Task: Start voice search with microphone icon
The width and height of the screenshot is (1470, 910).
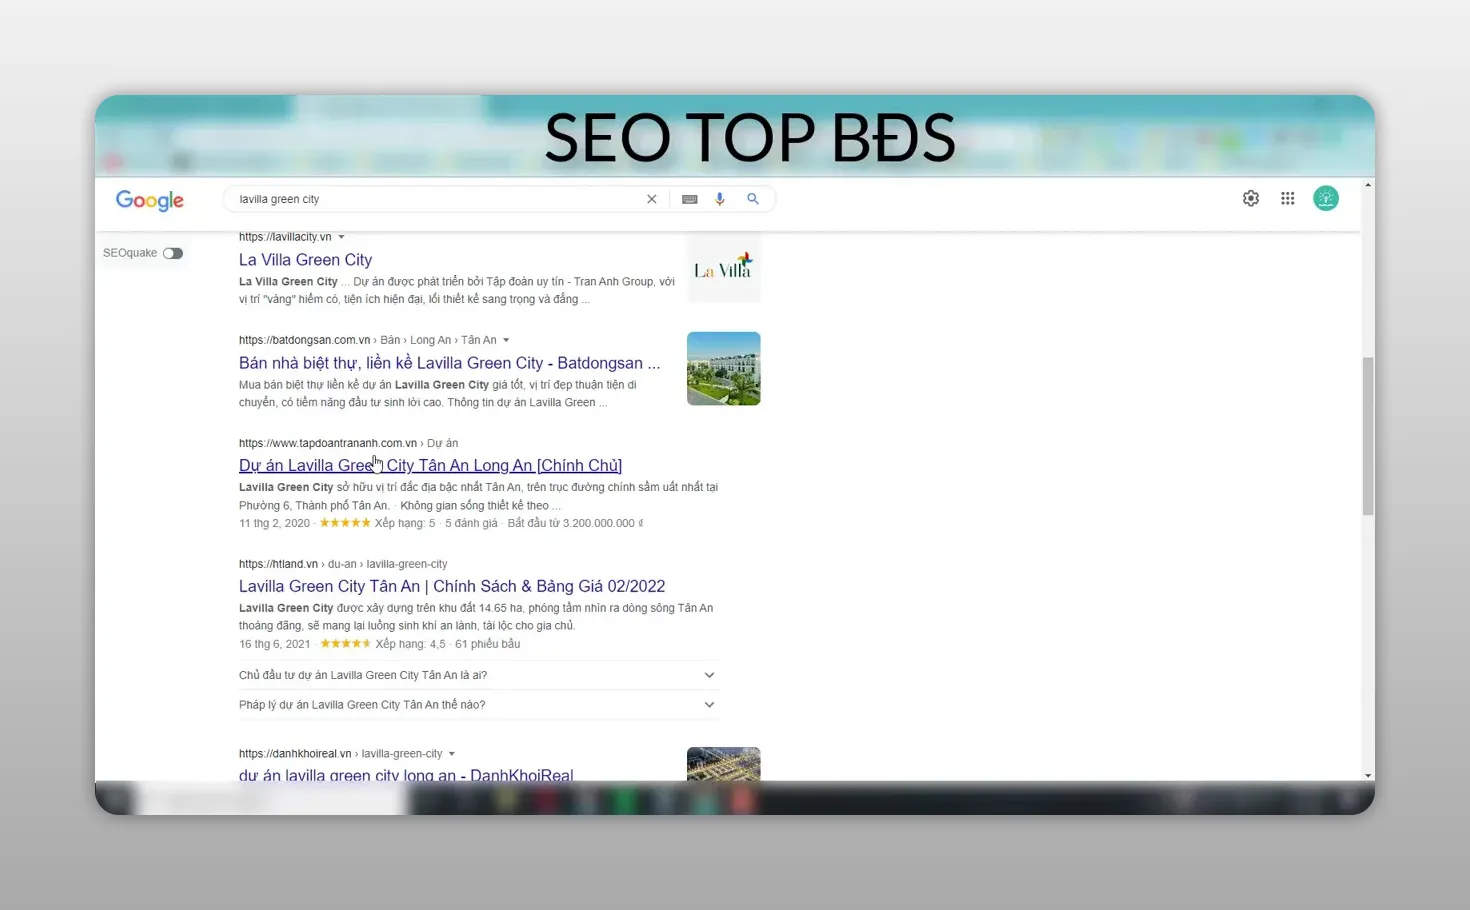Action: (720, 199)
